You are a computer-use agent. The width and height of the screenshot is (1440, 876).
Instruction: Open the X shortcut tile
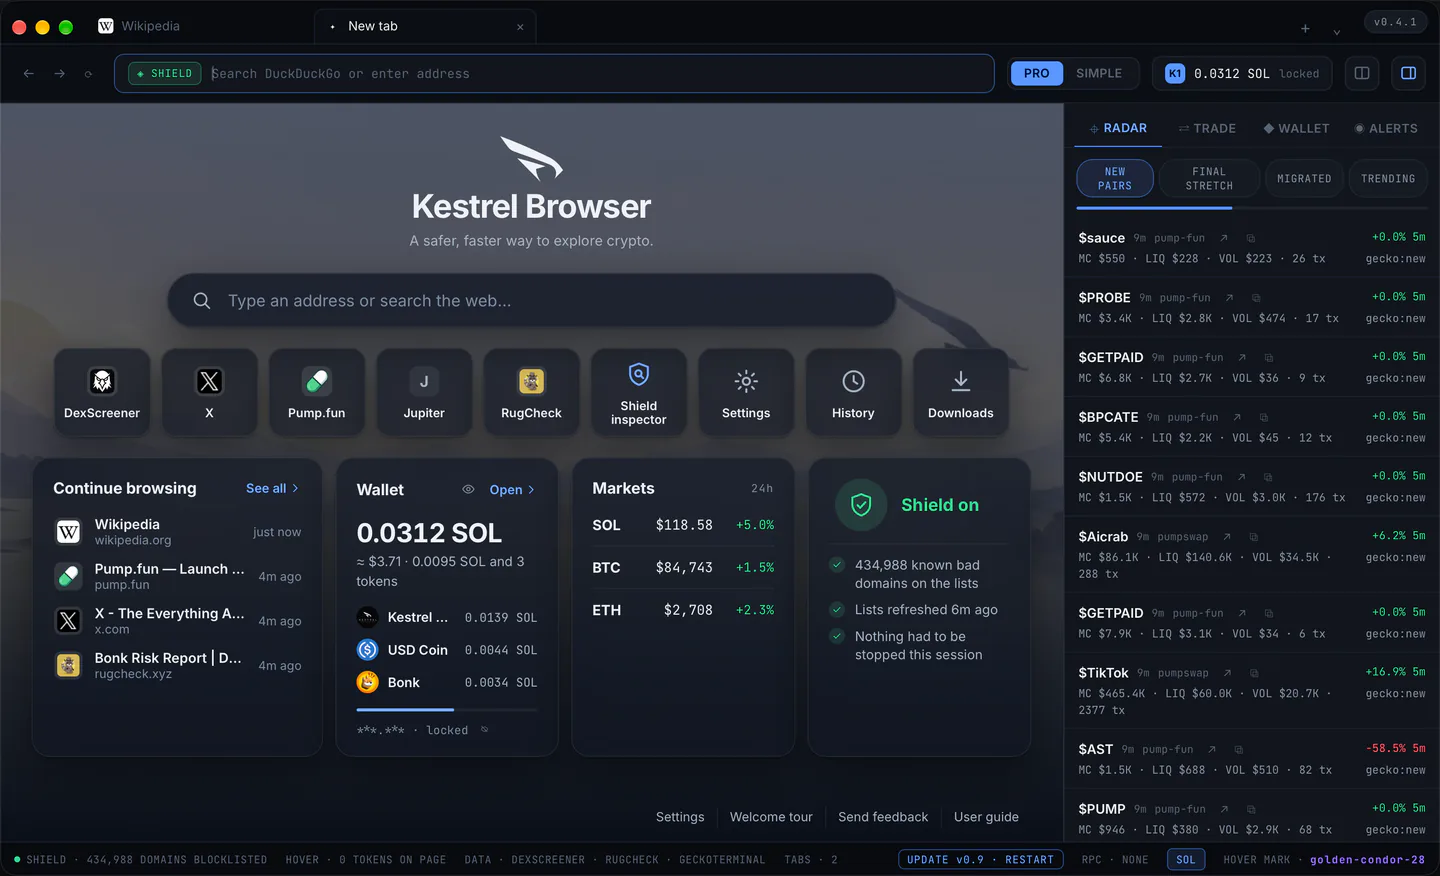point(209,392)
